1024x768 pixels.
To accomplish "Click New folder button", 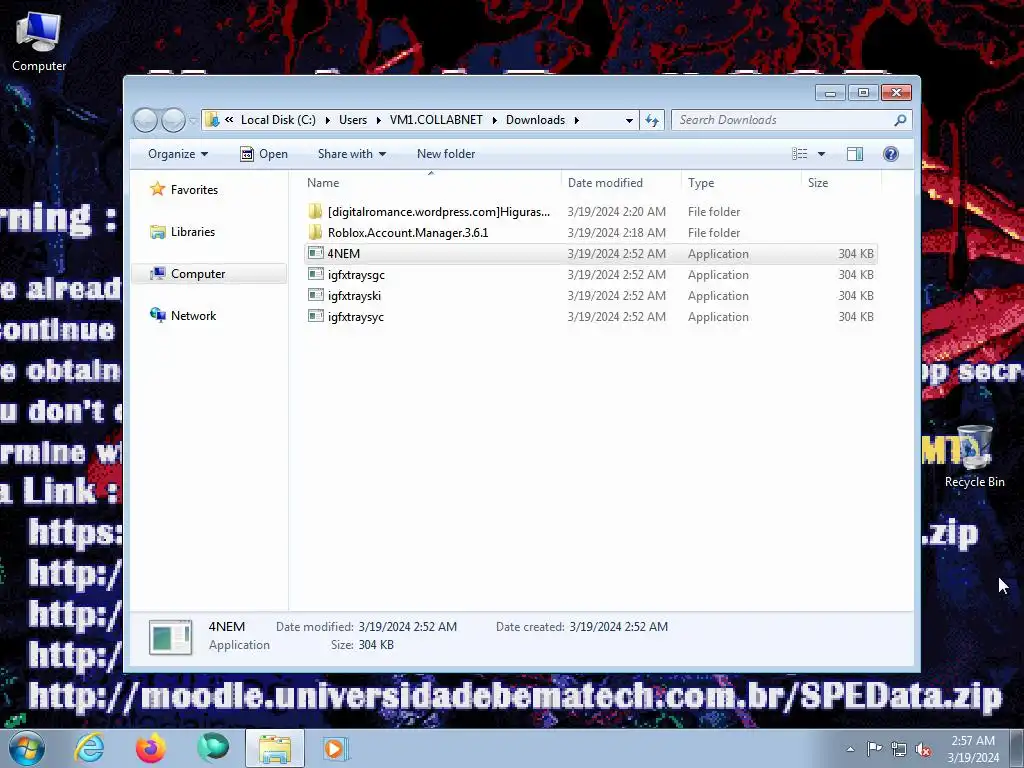I will (446, 154).
